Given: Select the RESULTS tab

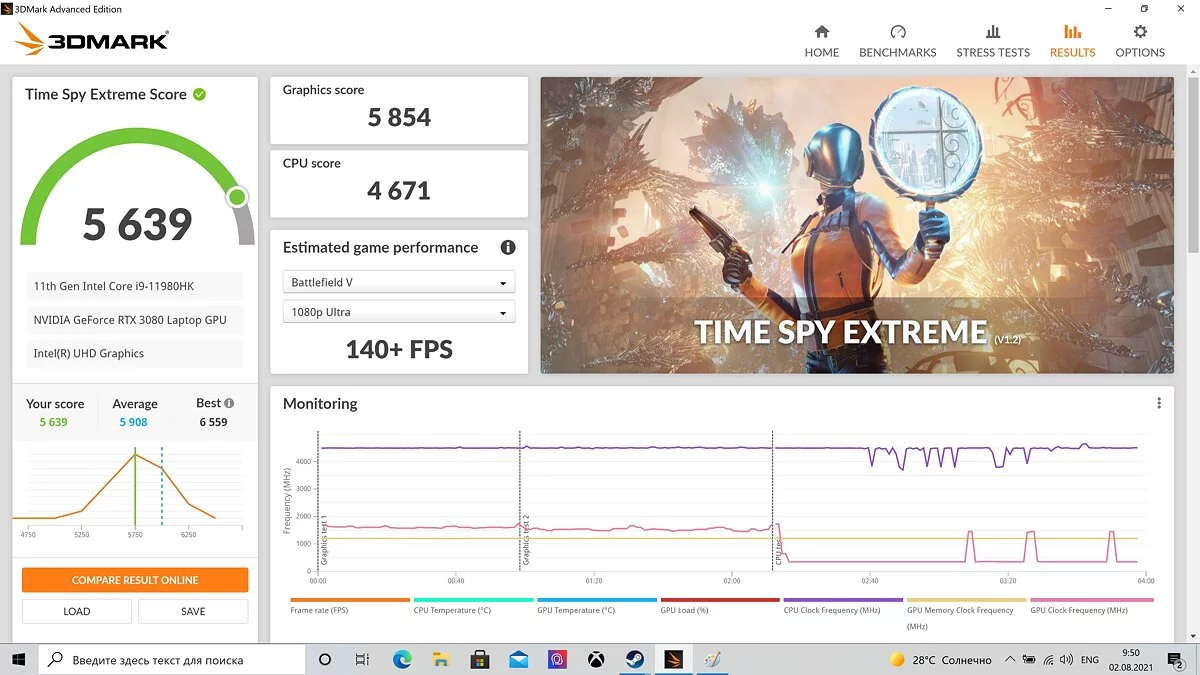Looking at the screenshot, I should (x=1072, y=41).
